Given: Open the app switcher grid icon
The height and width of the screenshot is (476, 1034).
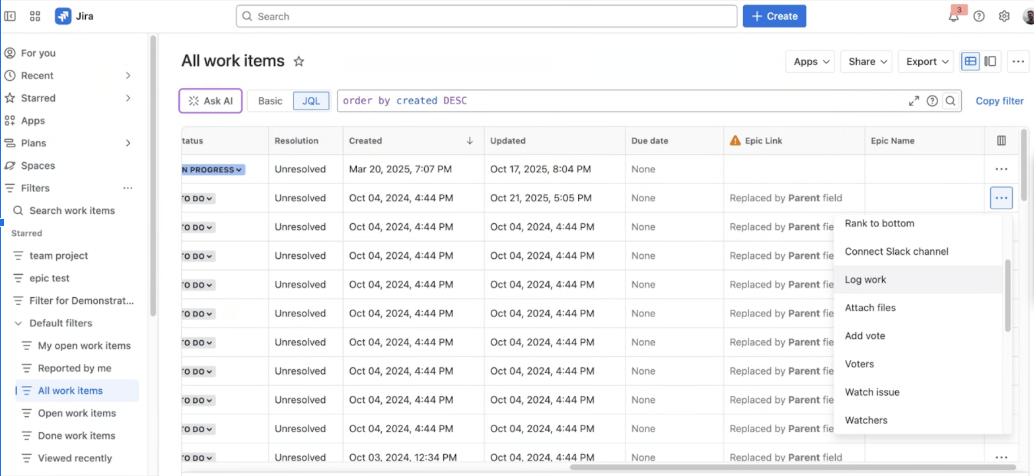Looking at the screenshot, I should [x=35, y=16].
